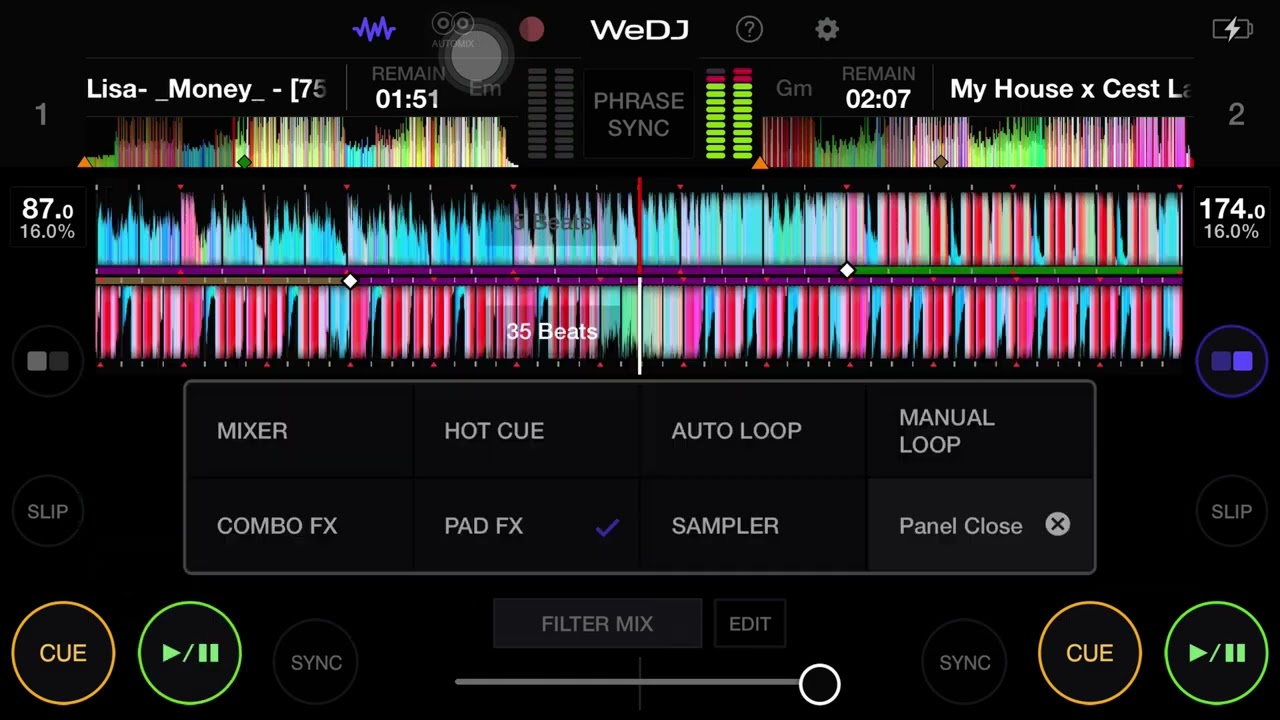
Task: Select PAD FX panel
Action: tap(526, 525)
